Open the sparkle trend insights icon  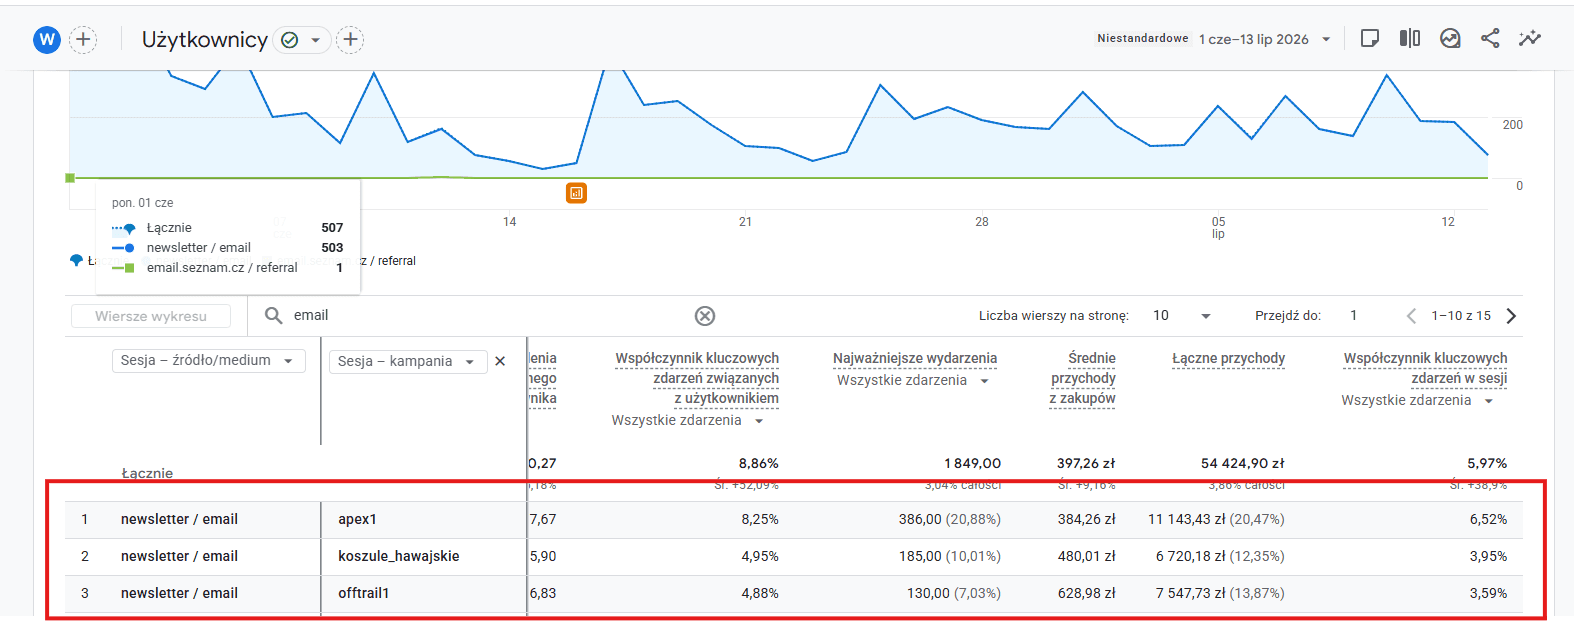tap(1530, 38)
